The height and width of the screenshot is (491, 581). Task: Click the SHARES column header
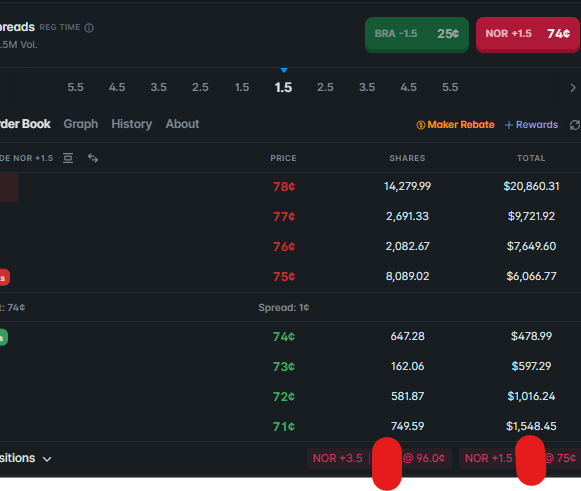coord(407,158)
